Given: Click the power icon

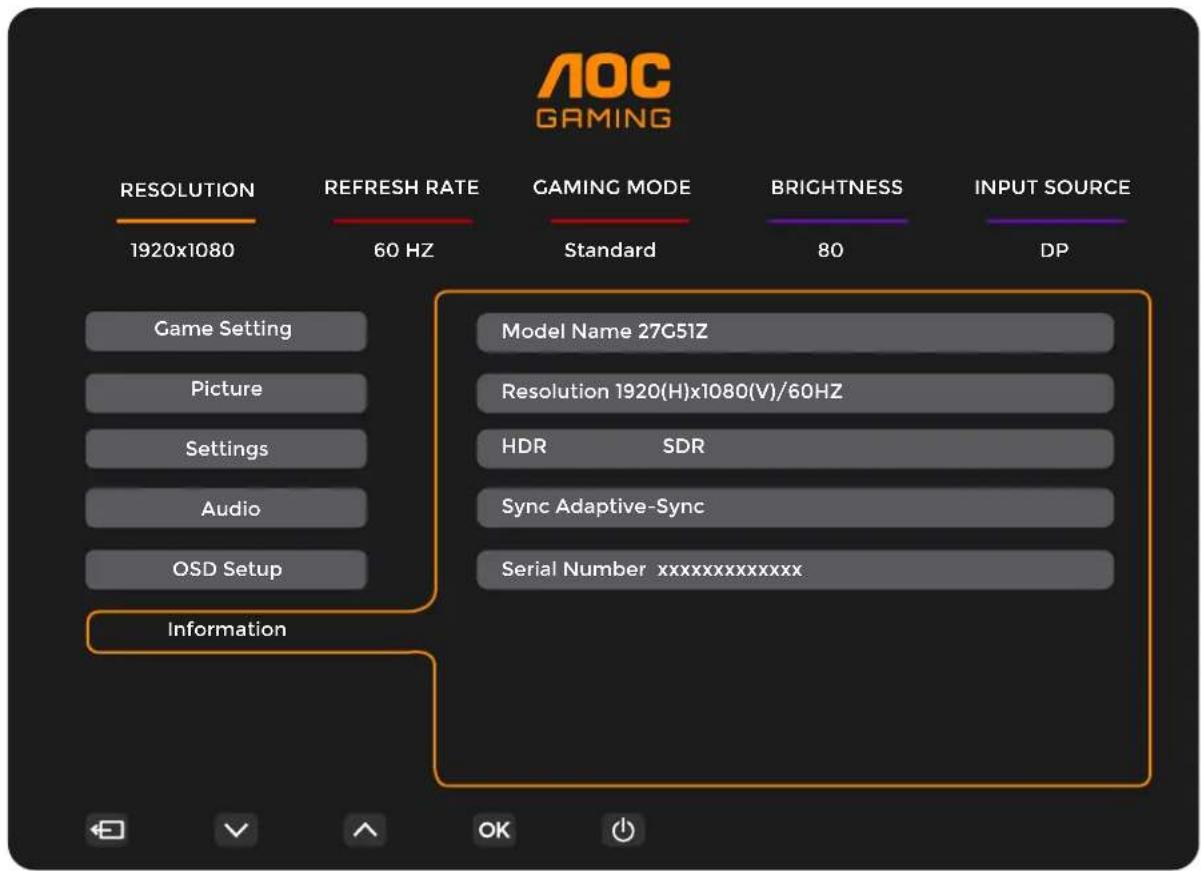Looking at the screenshot, I should pos(623,830).
